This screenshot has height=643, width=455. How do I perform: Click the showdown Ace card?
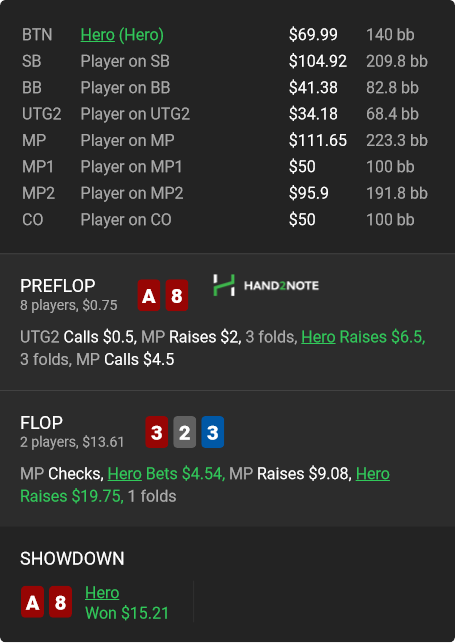click(x=32, y=602)
